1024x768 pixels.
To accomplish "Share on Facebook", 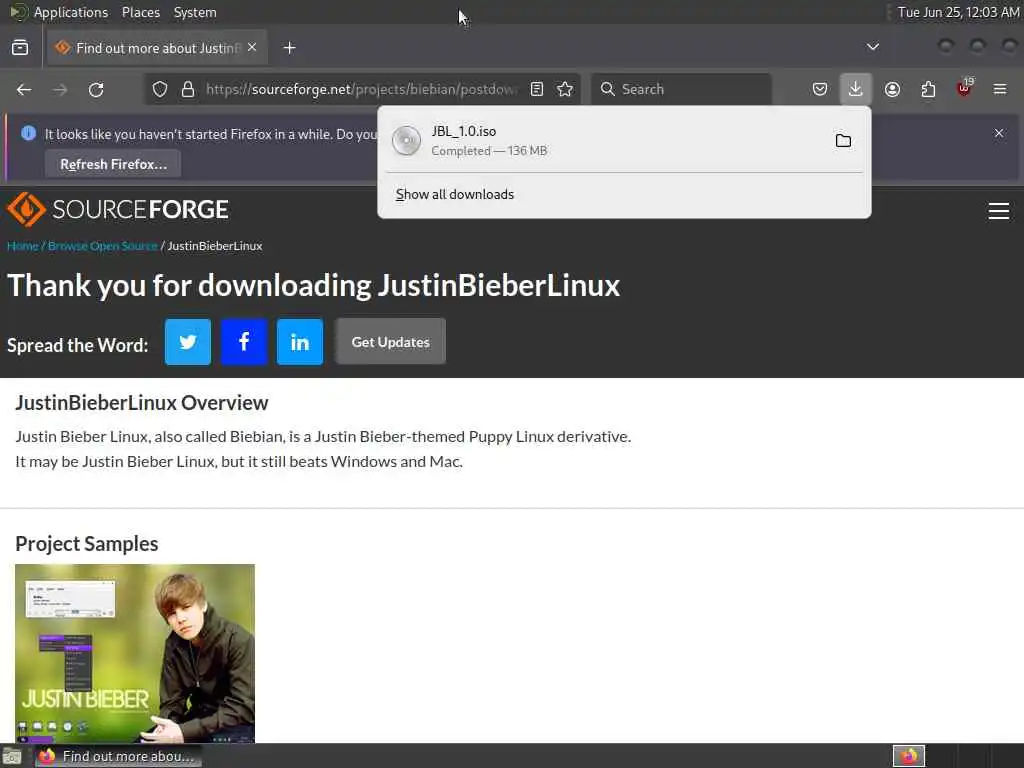I will tap(244, 342).
